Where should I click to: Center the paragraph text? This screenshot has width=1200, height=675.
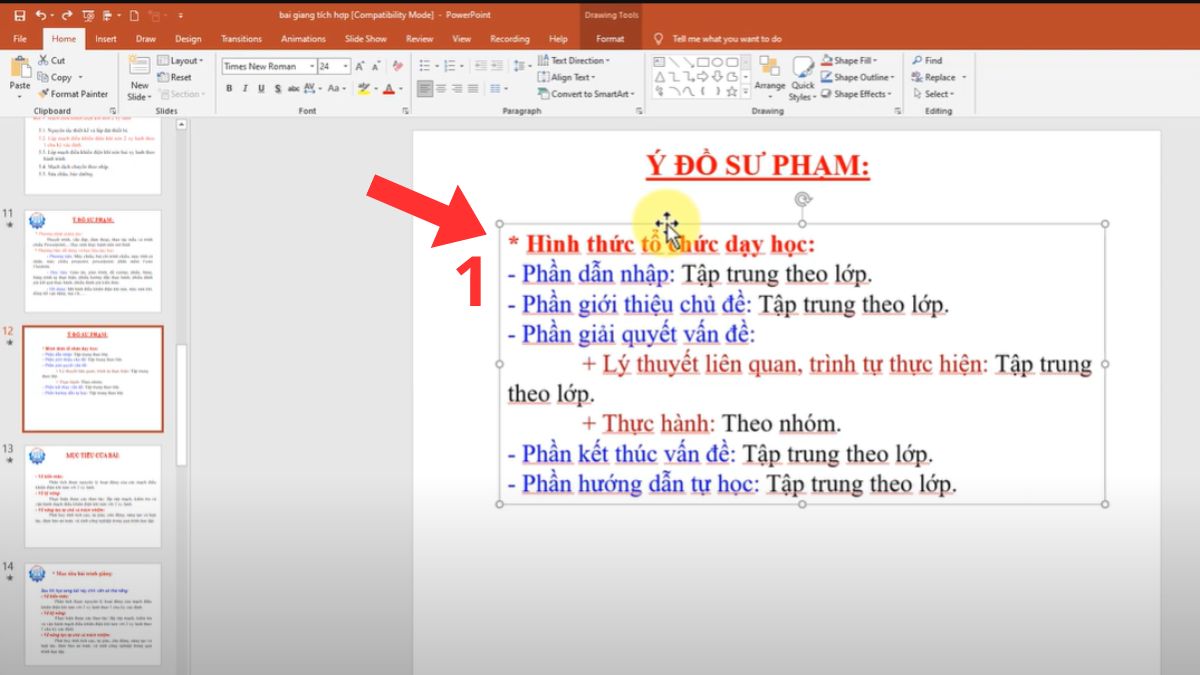coord(441,88)
